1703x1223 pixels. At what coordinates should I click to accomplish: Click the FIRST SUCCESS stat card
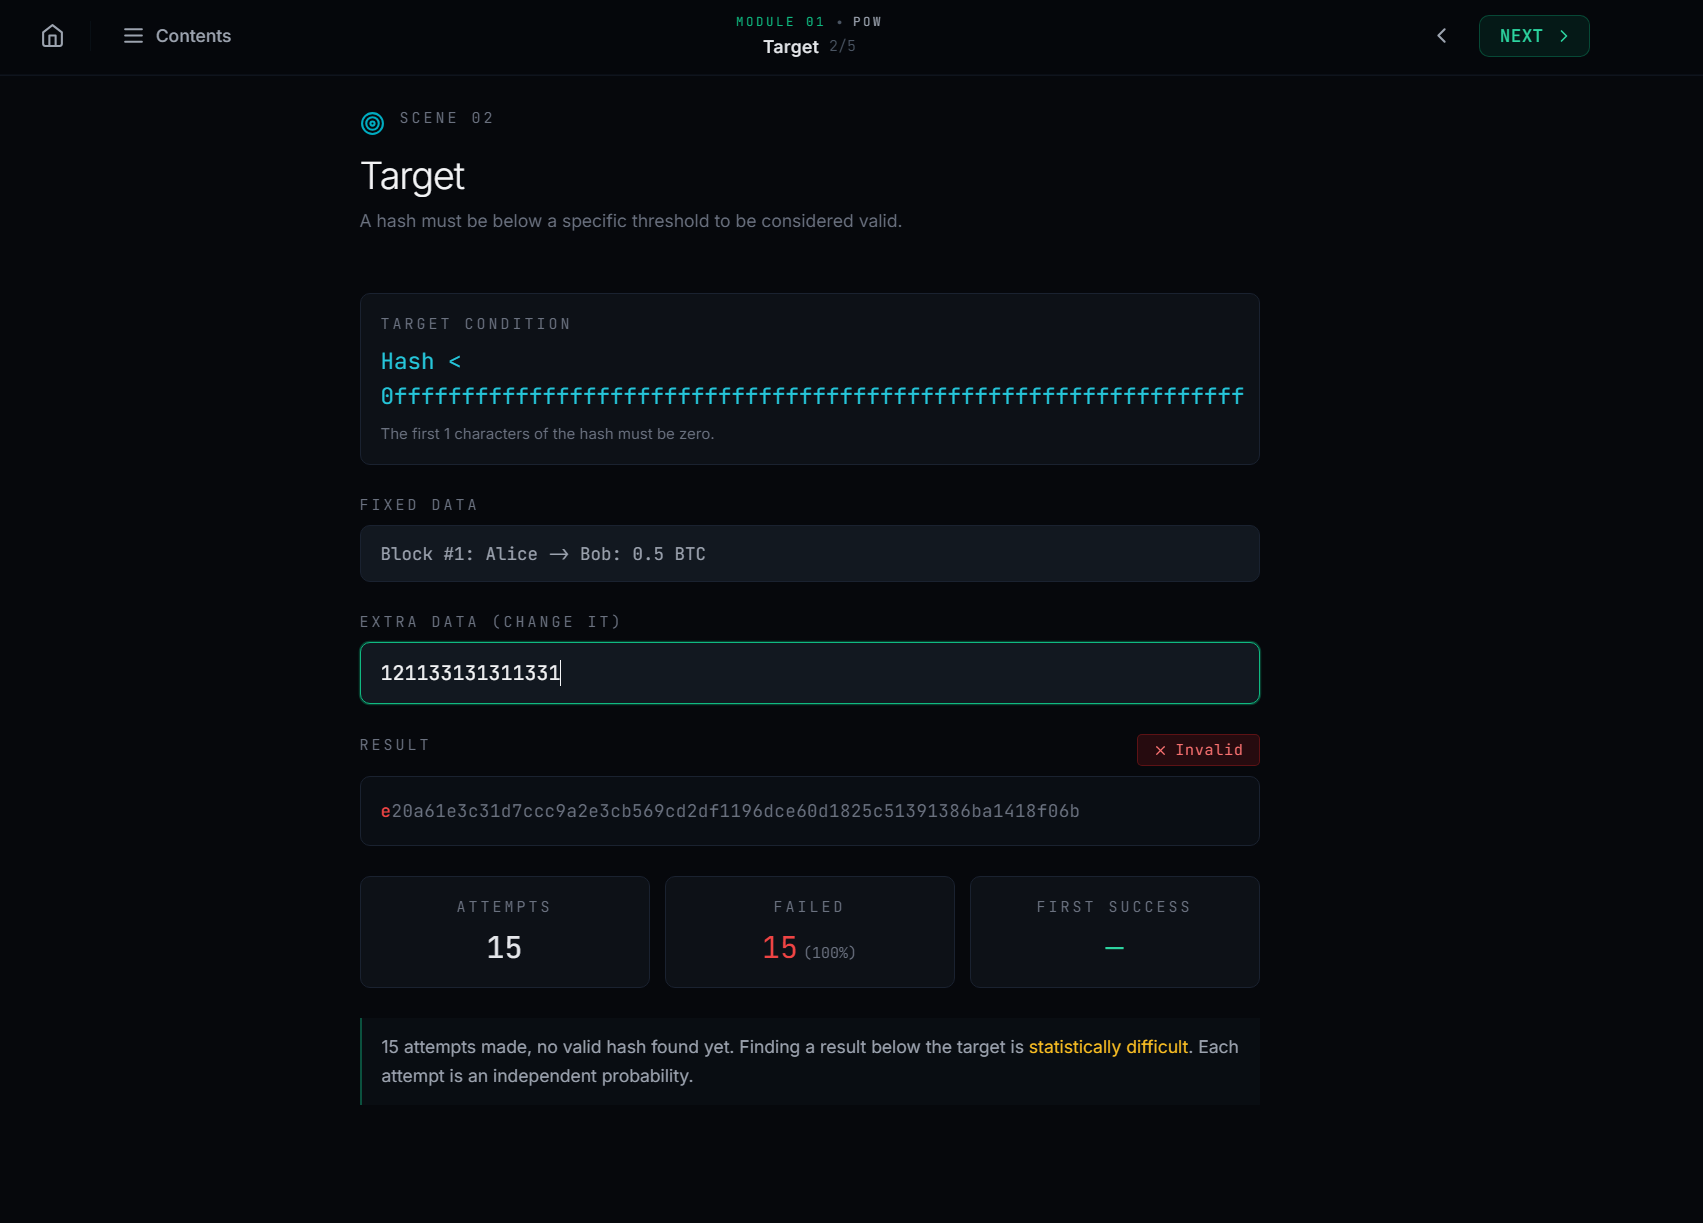pyautogui.click(x=1114, y=931)
